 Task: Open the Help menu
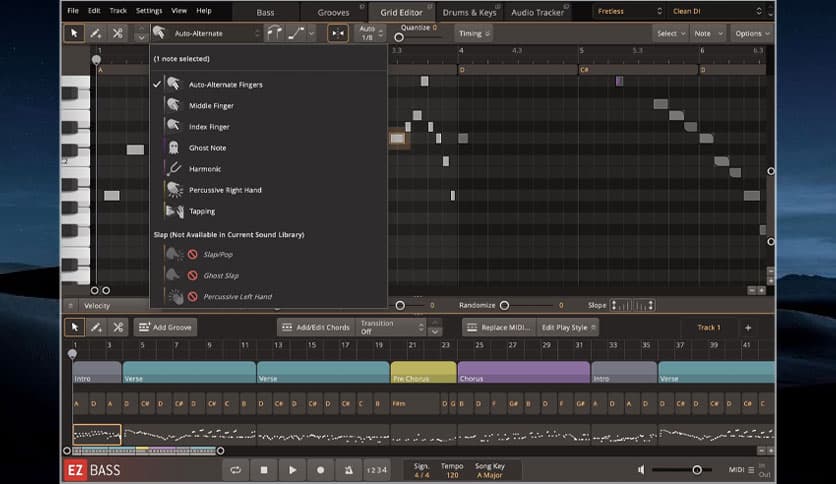coord(204,11)
